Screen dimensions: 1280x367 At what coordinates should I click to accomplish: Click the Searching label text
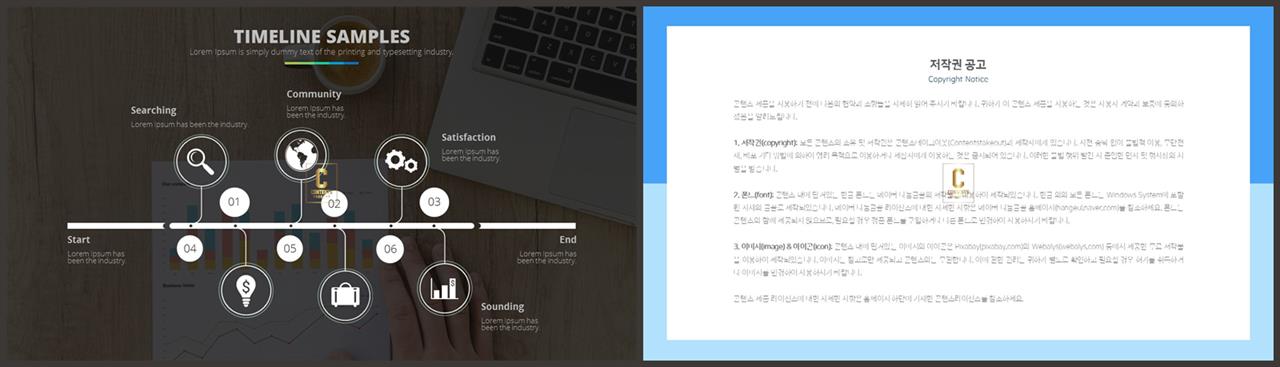pyautogui.click(x=153, y=110)
